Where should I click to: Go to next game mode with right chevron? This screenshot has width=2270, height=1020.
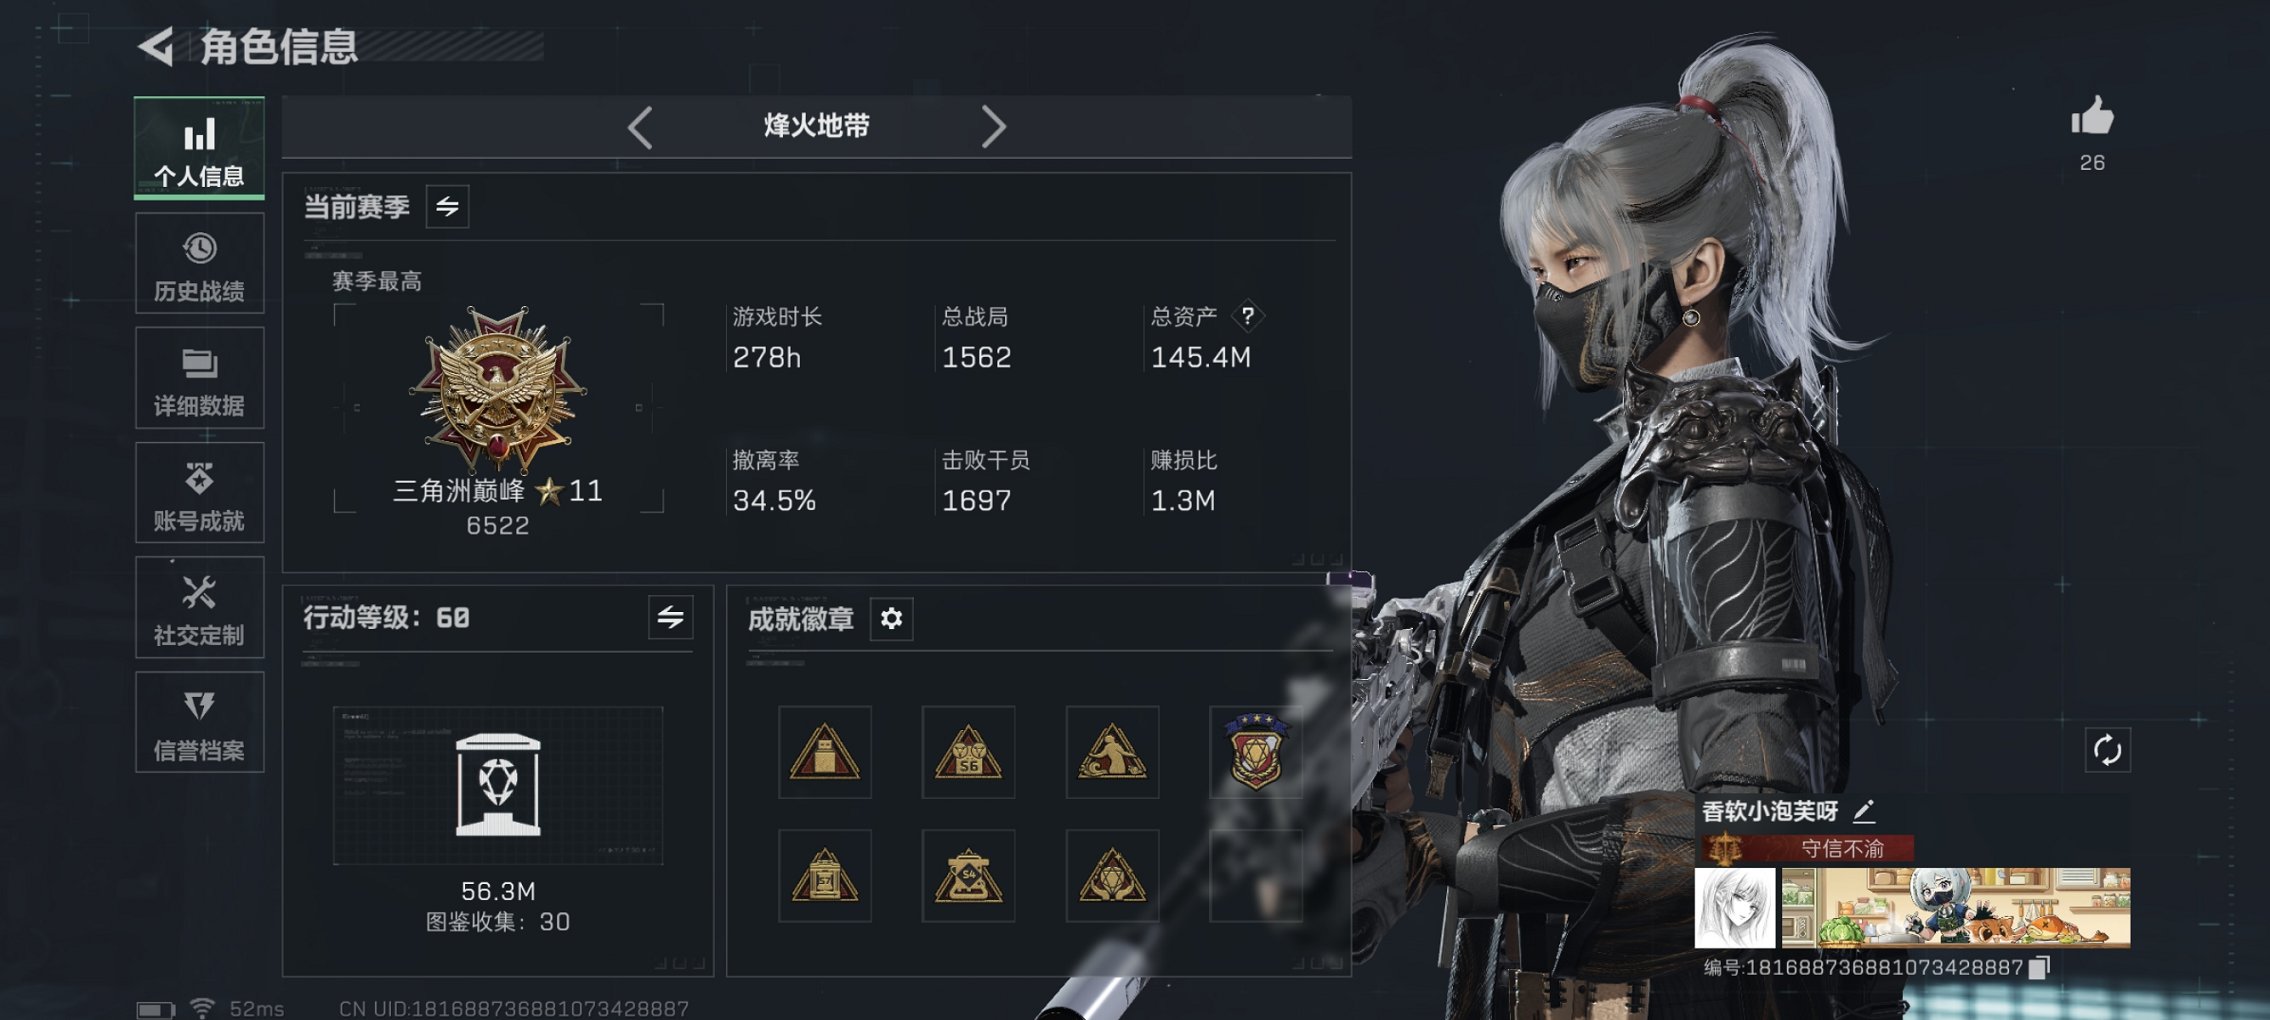click(992, 127)
